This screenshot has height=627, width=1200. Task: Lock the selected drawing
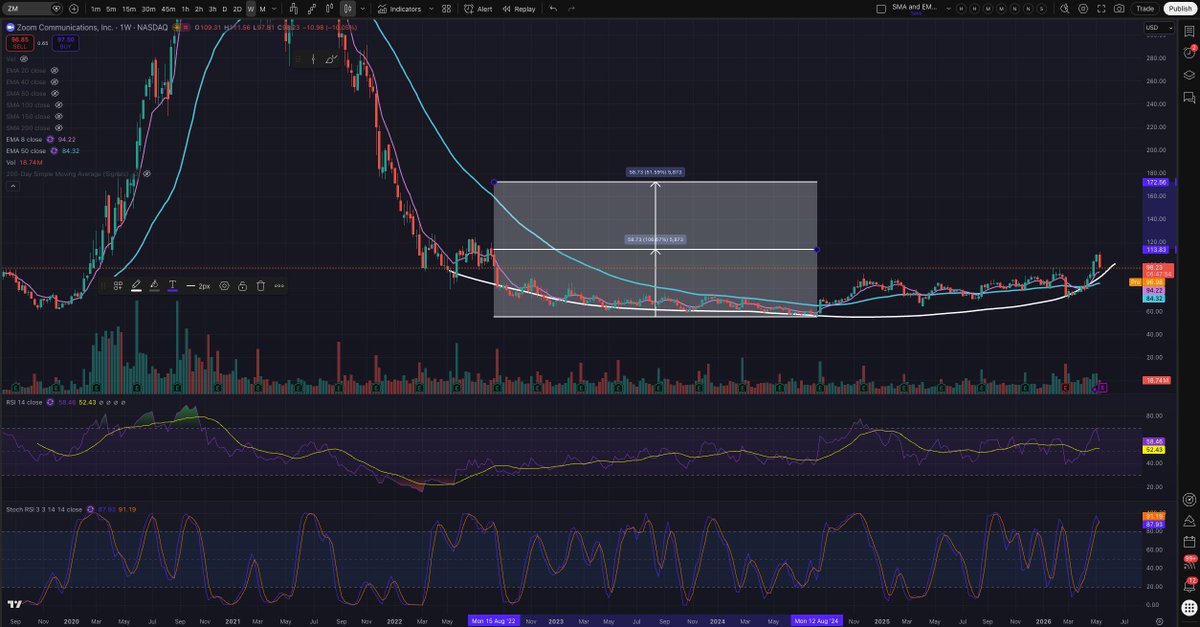coord(243,285)
